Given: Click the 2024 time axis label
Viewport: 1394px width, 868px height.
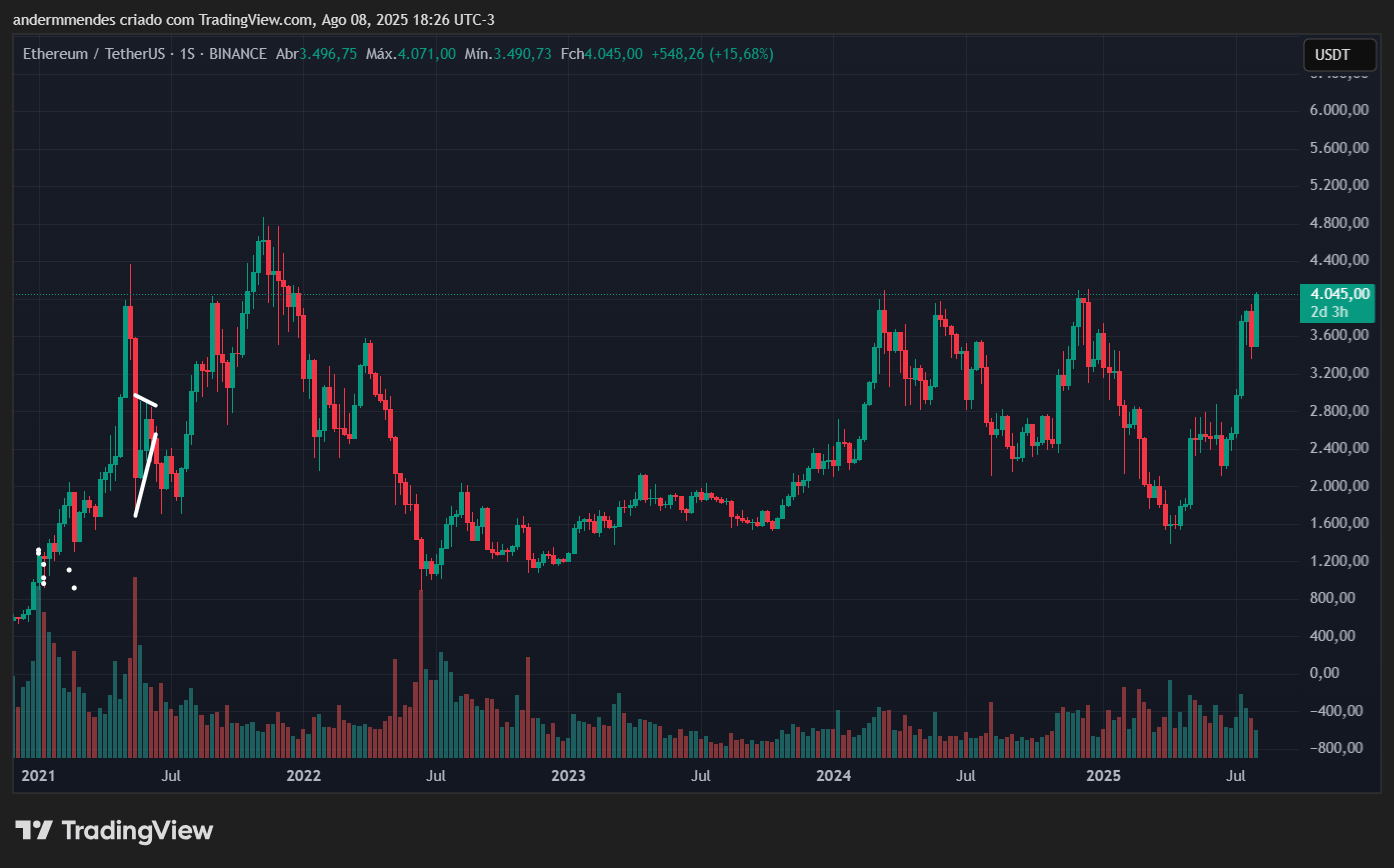Looking at the screenshot, I should pyautogui.click(x=833, y=775).
